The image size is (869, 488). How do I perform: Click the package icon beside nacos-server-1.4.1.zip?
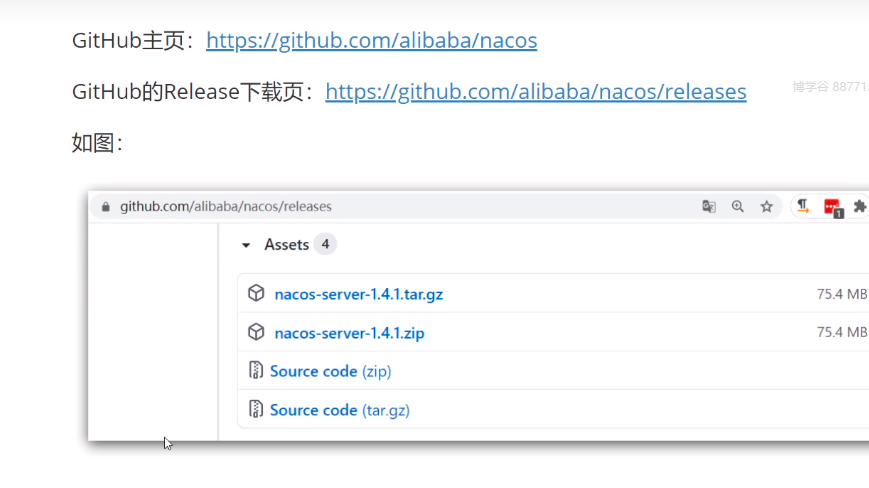(256, 332)
